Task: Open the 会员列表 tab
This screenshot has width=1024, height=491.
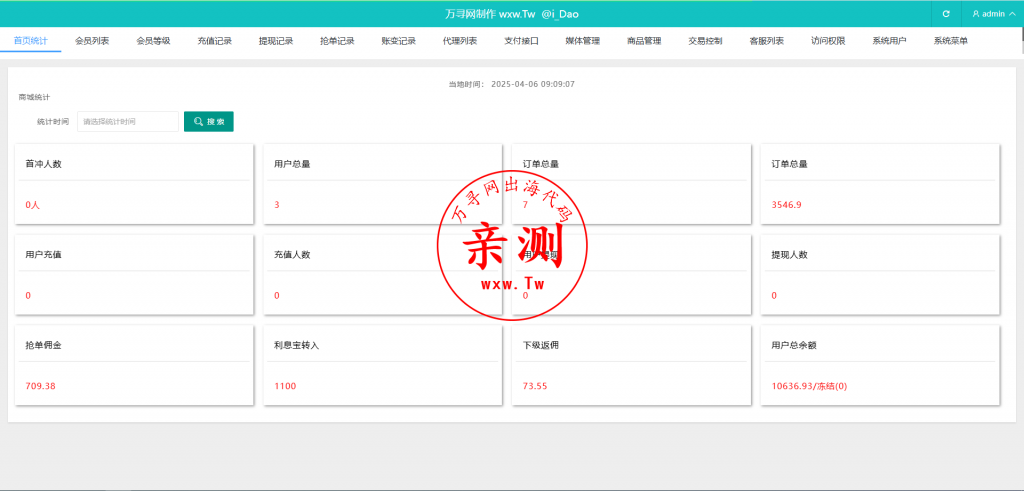Action: [x=92, y=40]
